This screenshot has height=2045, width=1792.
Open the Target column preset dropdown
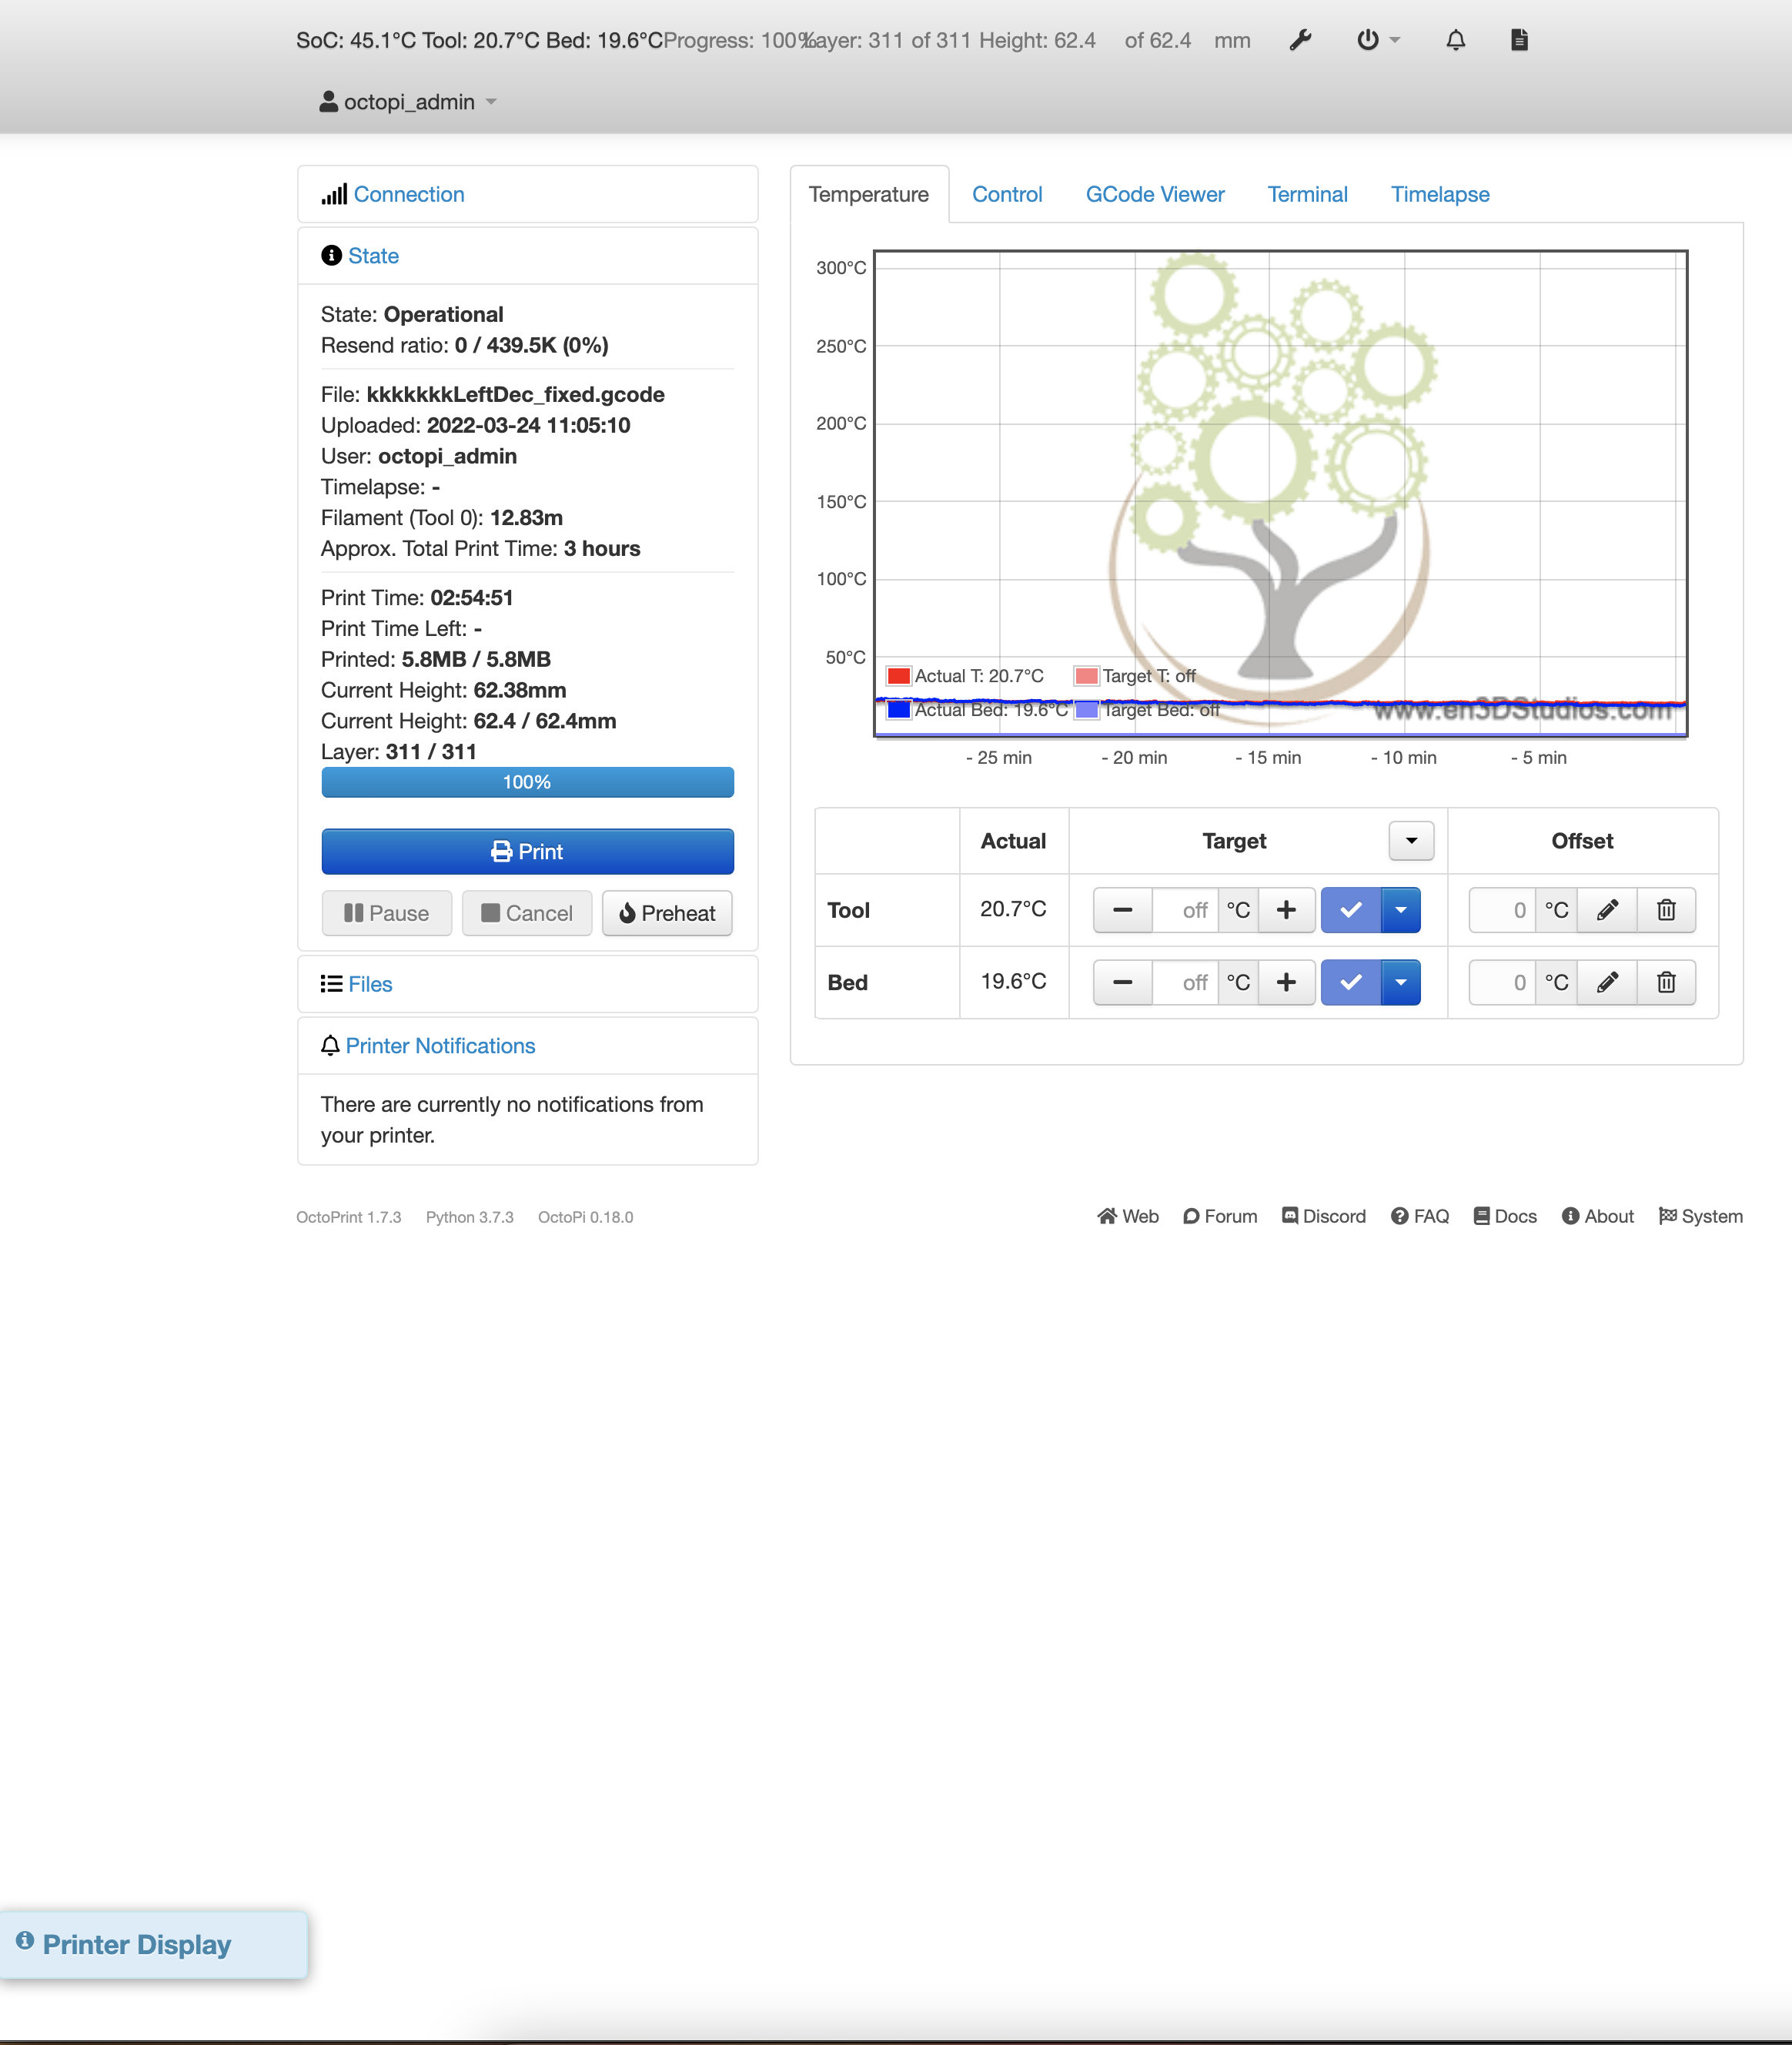point(1410,840)
